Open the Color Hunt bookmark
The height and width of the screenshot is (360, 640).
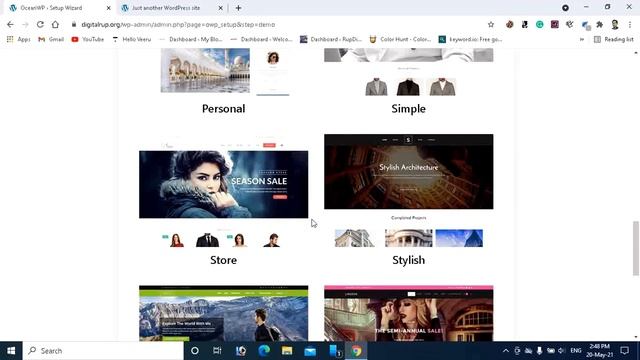coord(400,39)
